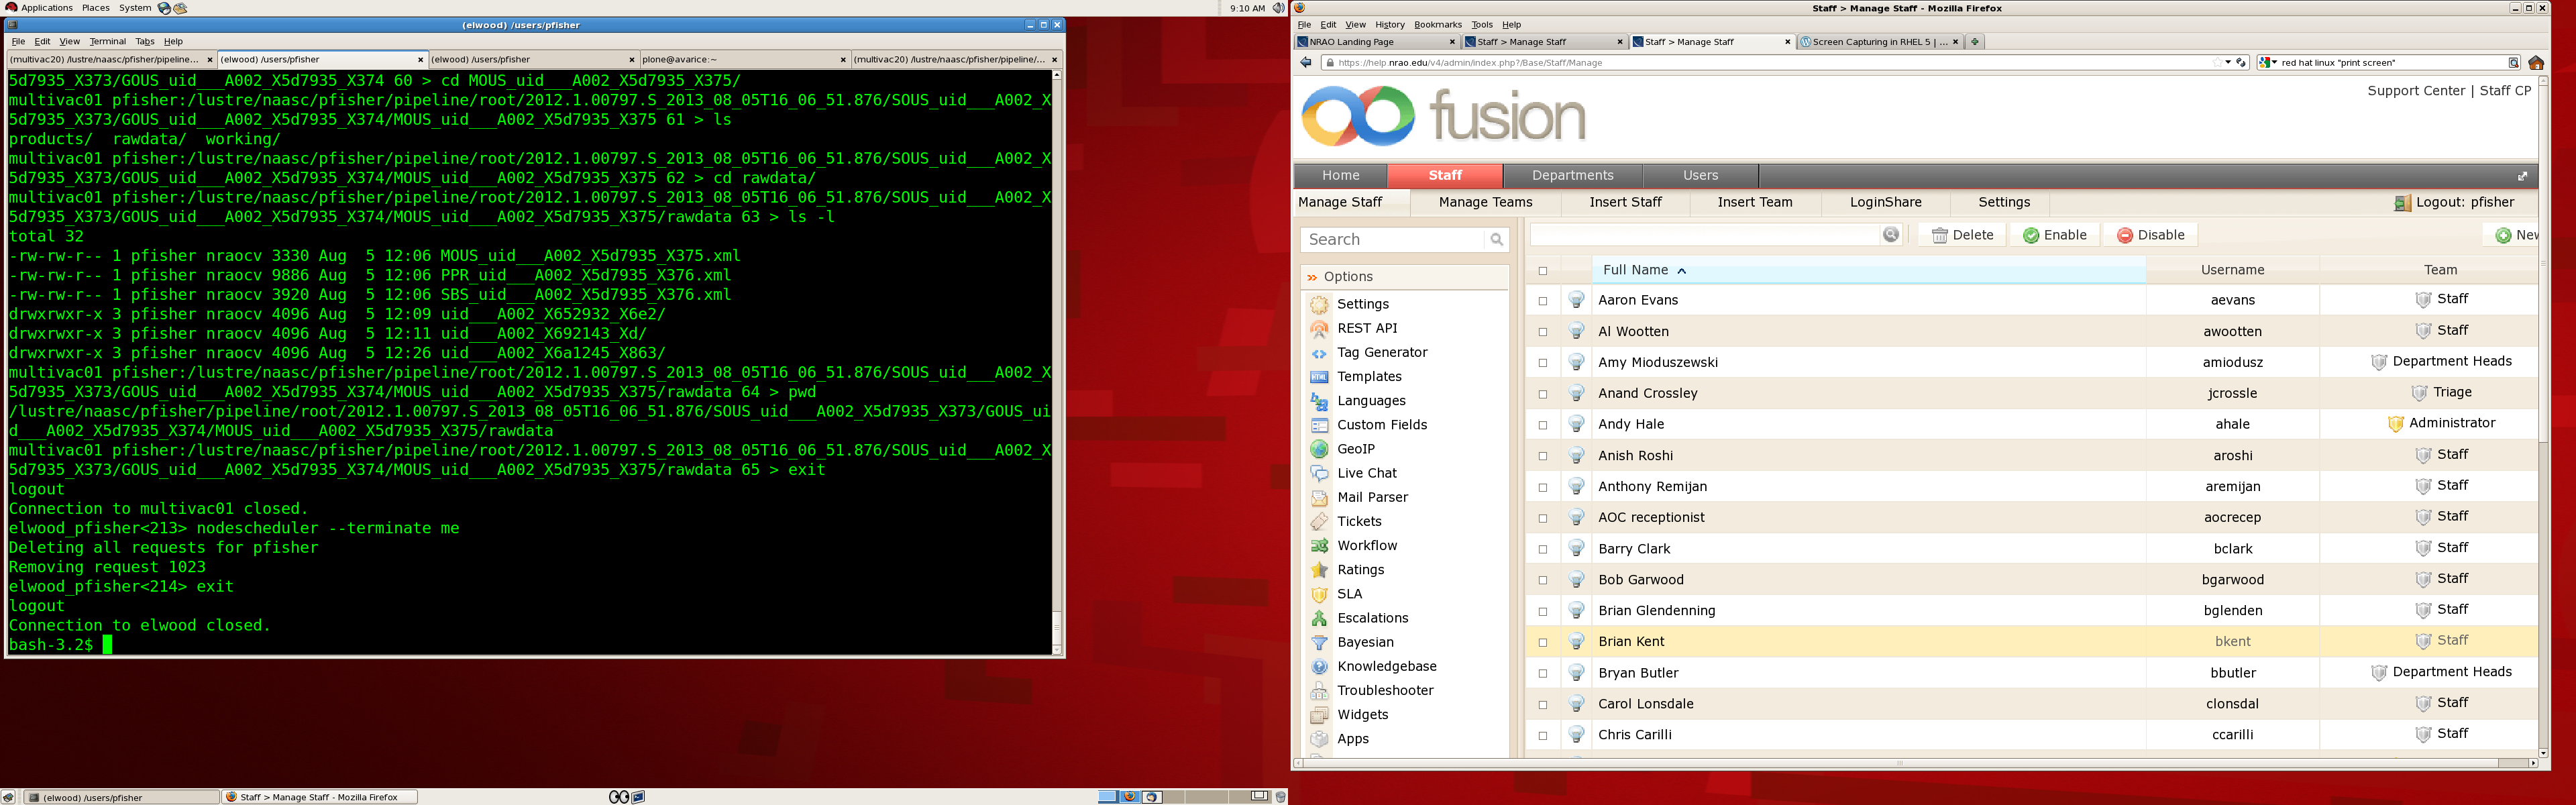Viewport: 2576px width, 805px height.
Task: Check the box for Aaron Evans
Action: pyautogui.click(x=1542, y=301)
